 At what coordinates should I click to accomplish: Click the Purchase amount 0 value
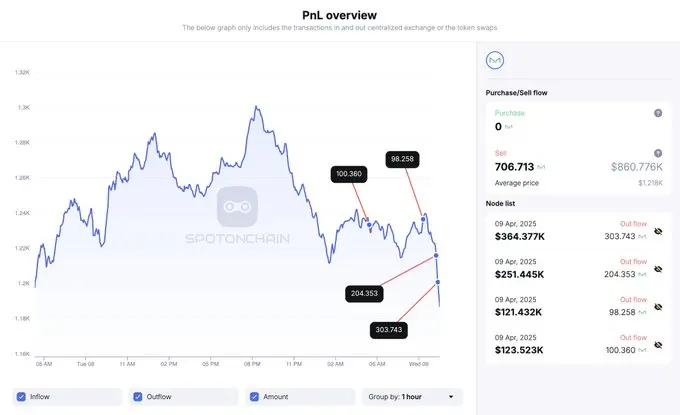[499, 127]
